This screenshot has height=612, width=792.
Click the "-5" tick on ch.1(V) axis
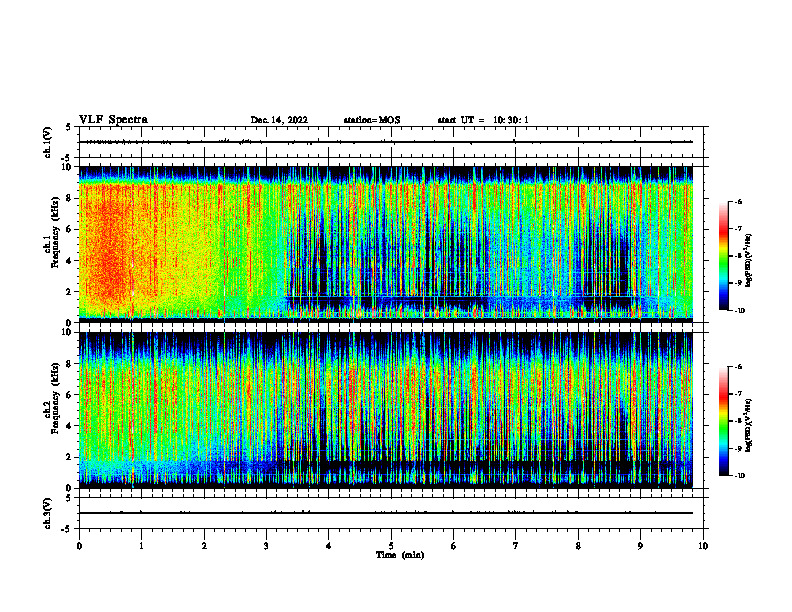(67, 159)
